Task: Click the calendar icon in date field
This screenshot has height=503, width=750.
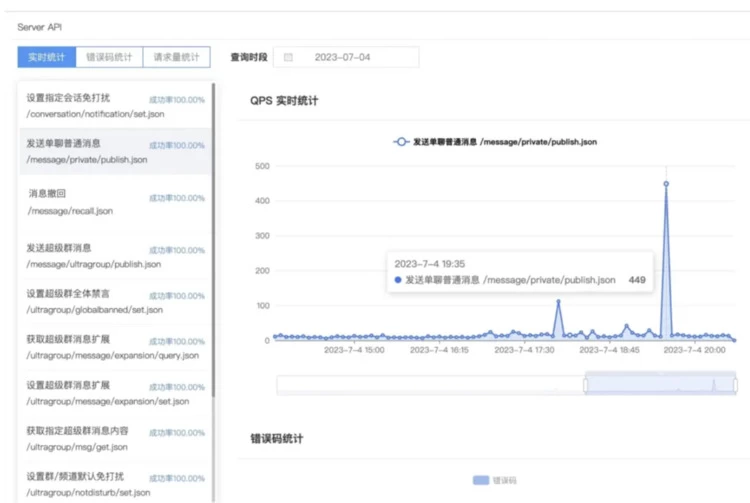Action: point(289,57)
